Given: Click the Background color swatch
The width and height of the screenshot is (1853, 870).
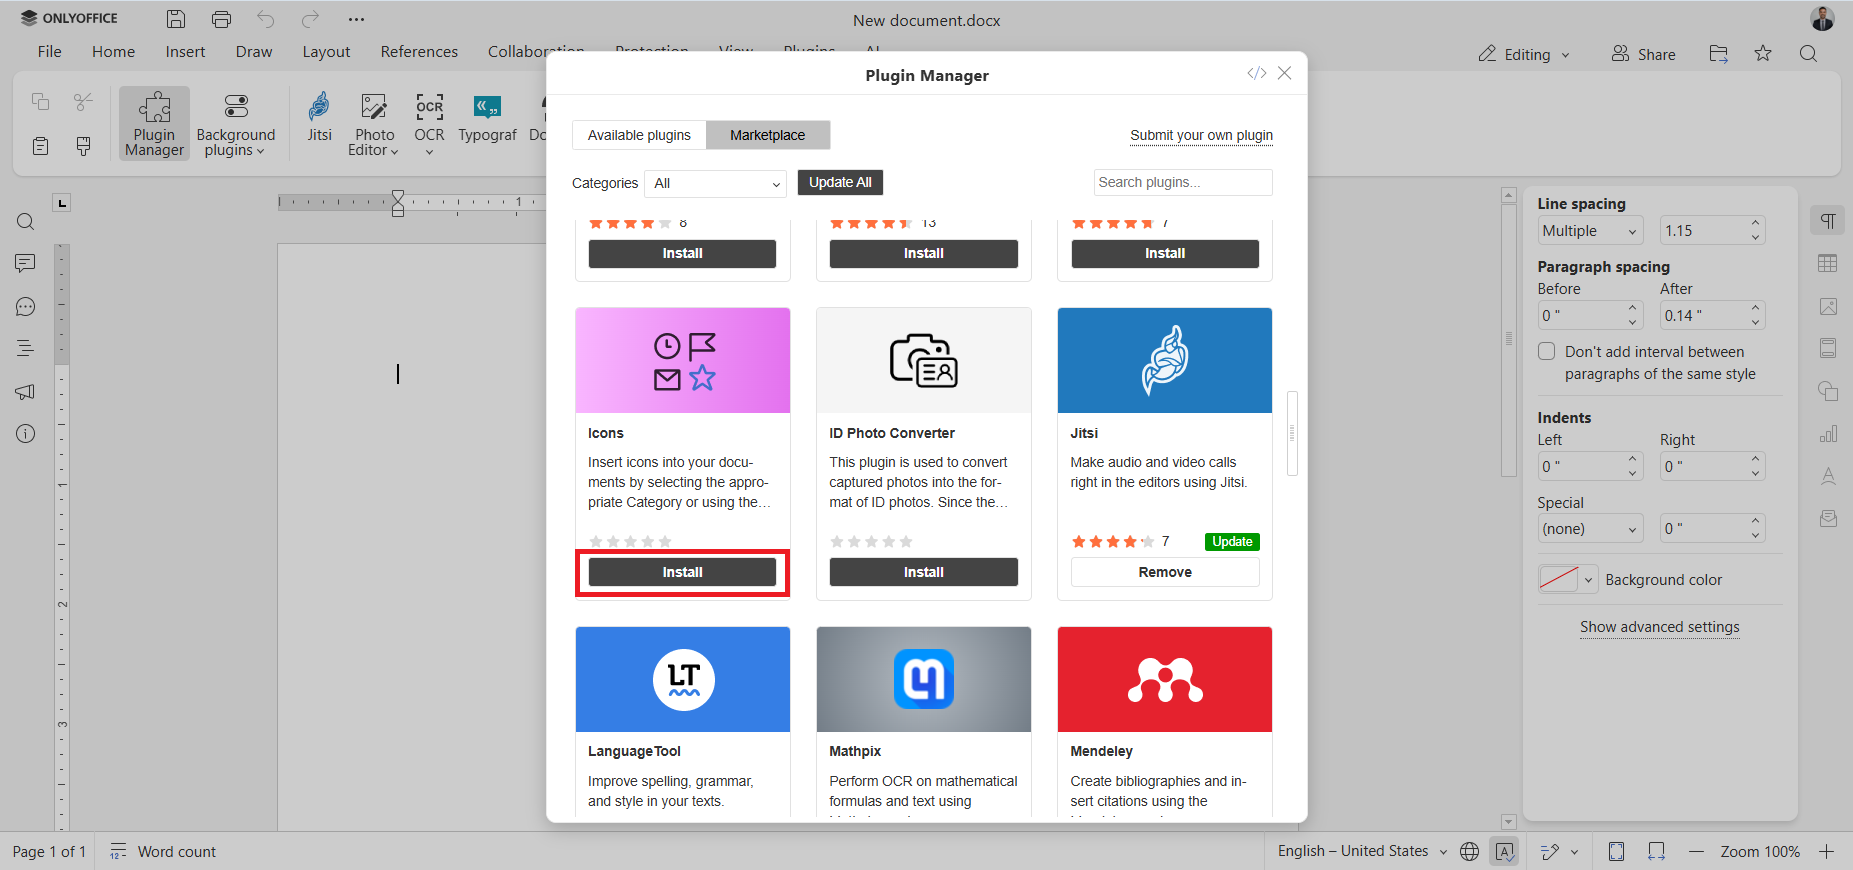Looking at the screenshot, I should pyautogui.click(x=1558, y=579).
